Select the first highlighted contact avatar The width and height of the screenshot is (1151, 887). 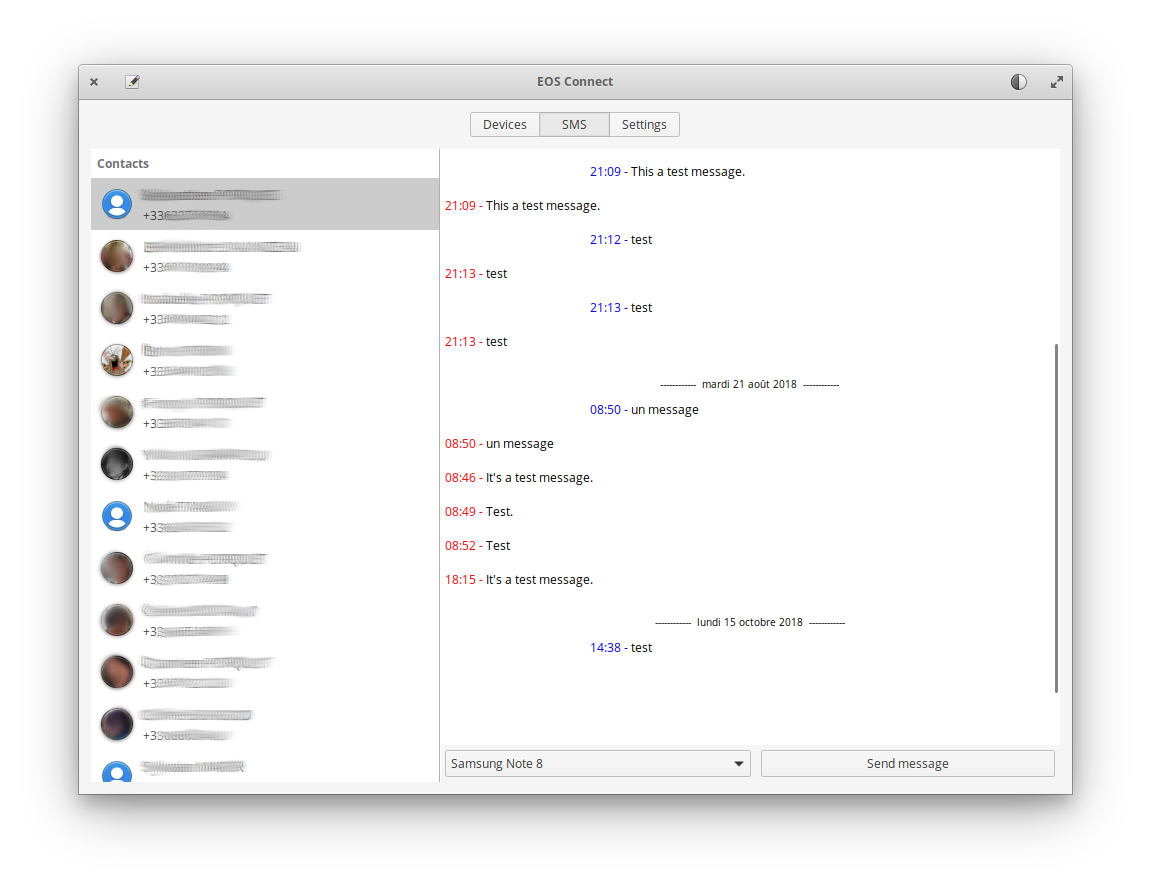click(117, 204)
